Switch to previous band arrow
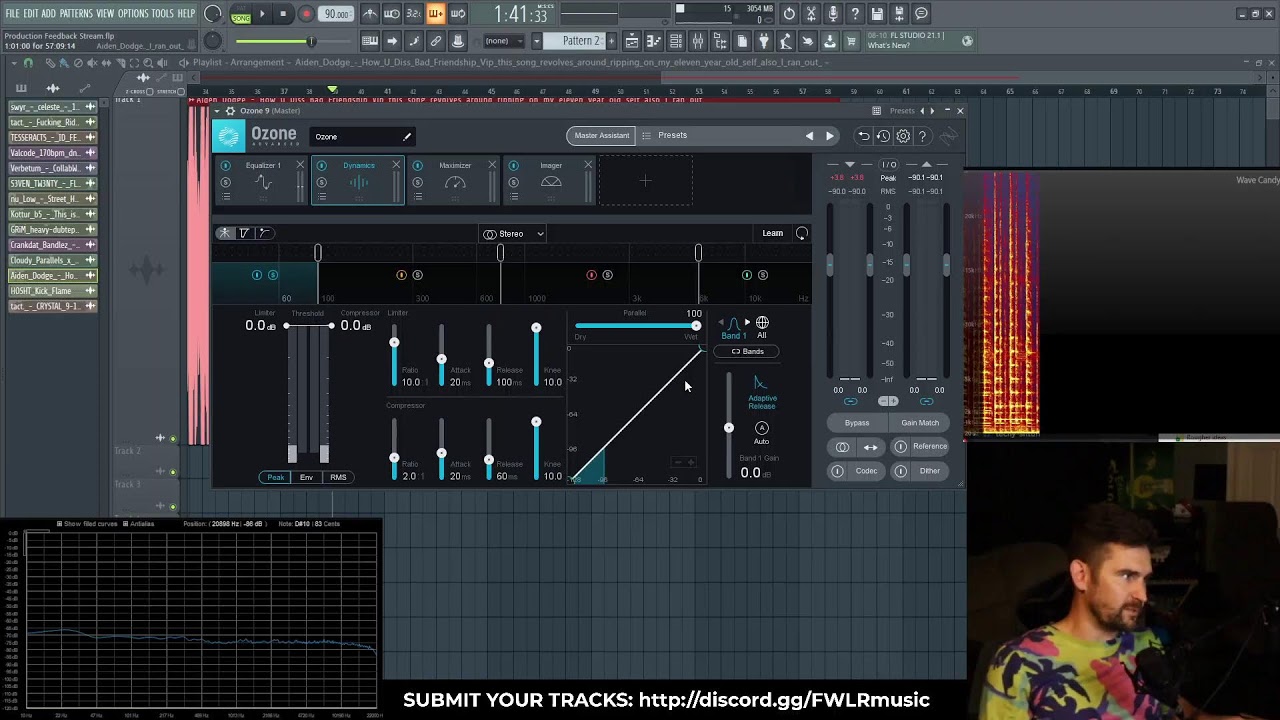1280x720 pixels. point(721,323)
